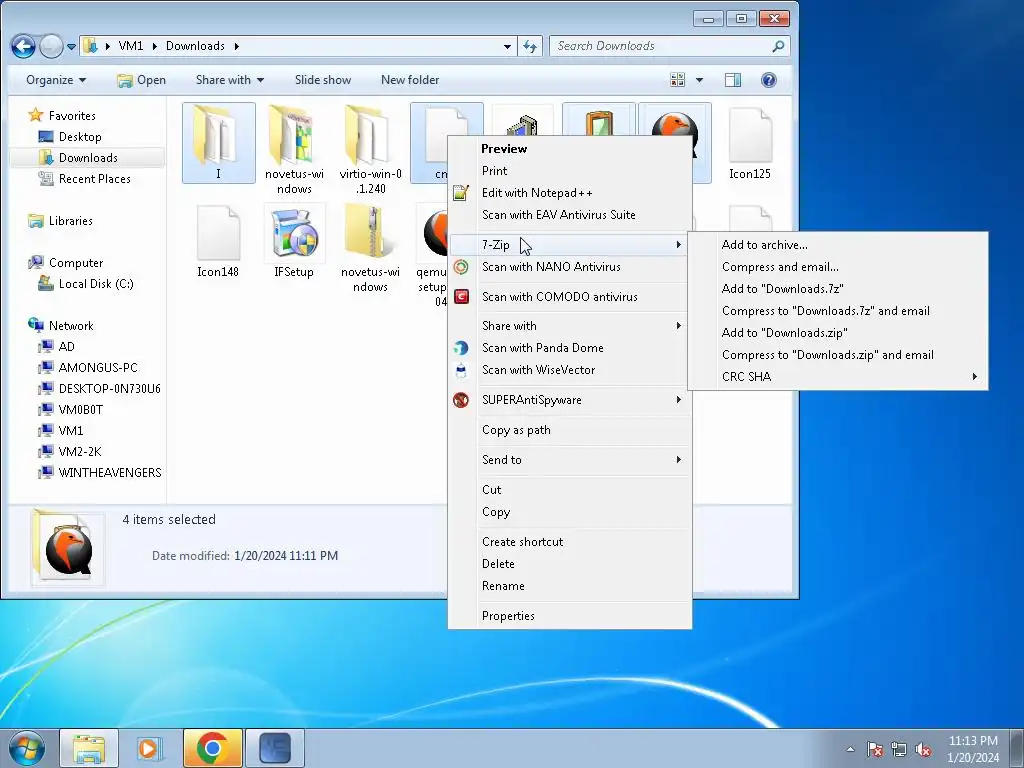Expand the SUPERAntiSpyware submenu
The width and height of the screenshot is (1024, 768).
pyautogui.click(x=569, y=400)
